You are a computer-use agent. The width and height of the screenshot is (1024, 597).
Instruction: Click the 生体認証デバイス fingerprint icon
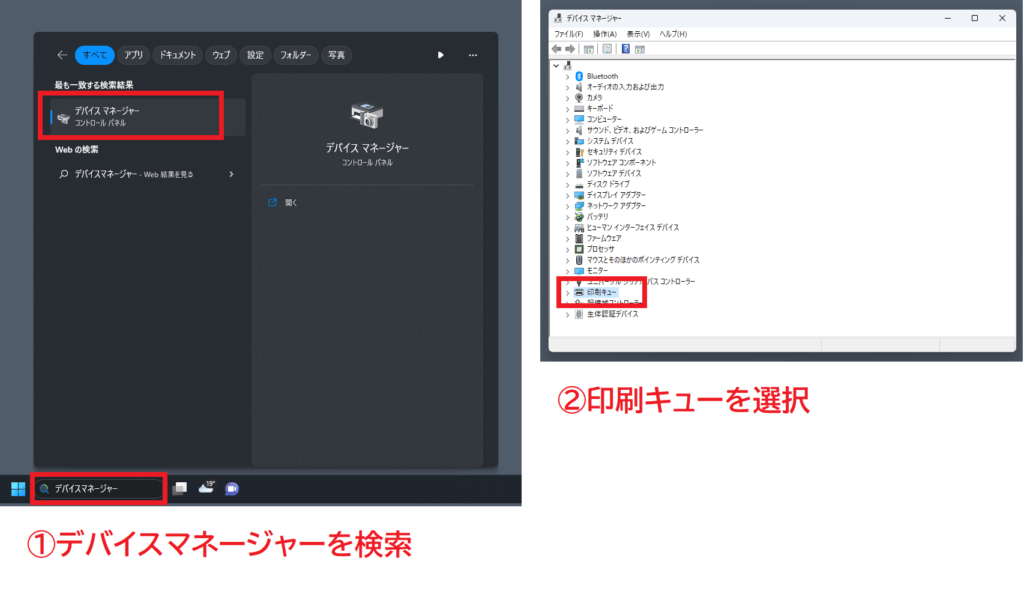click(579, 314)
